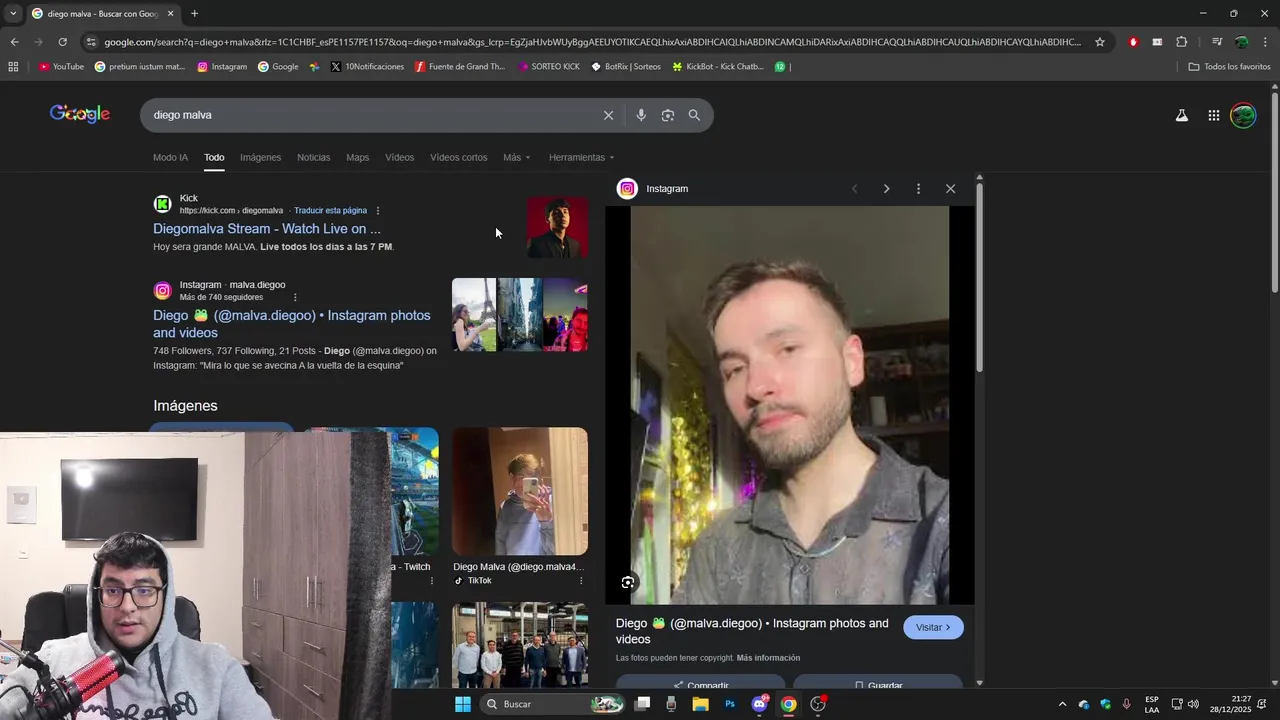The height and width of the screenshot is (720, 1280).
Task: Open the Todos los favoritos folder
Action: (1229, 67)
